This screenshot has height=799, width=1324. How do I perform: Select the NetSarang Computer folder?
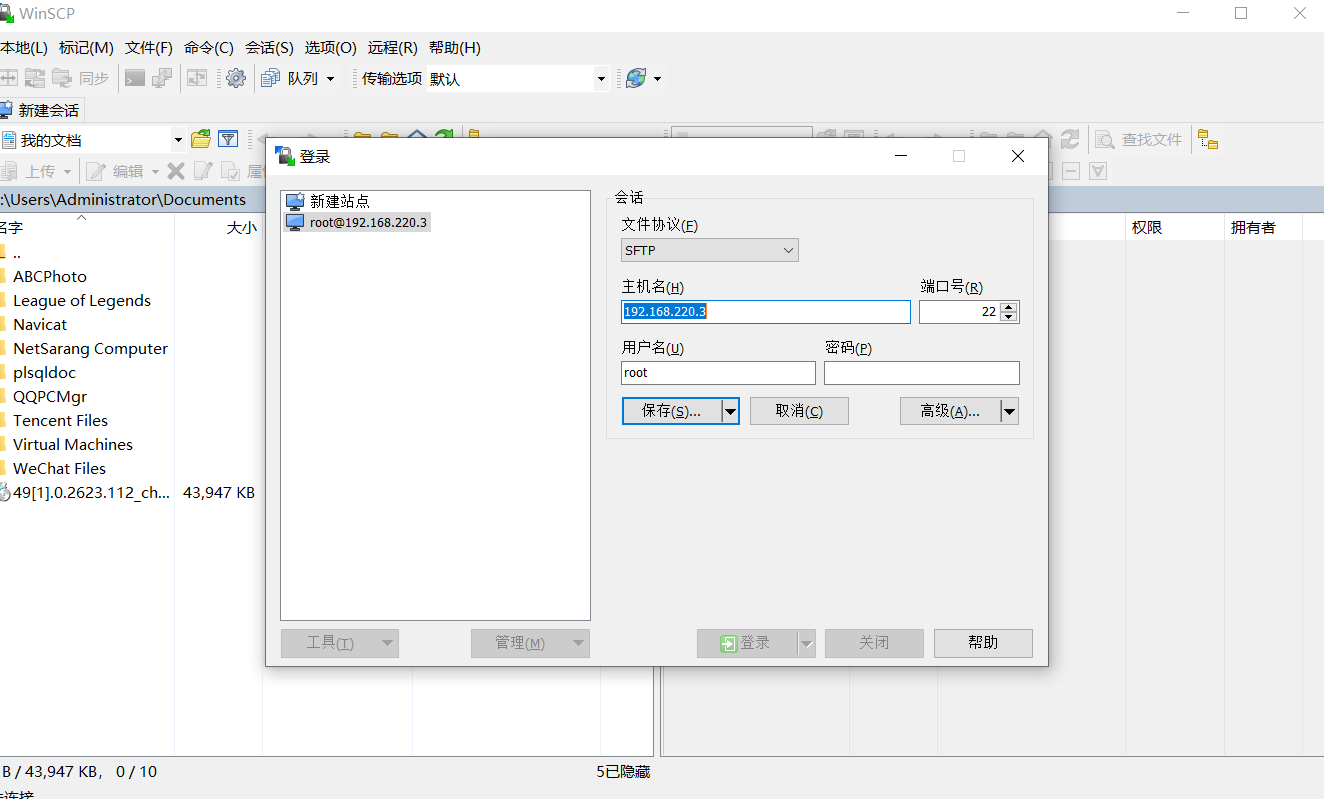tap(90, 348)
